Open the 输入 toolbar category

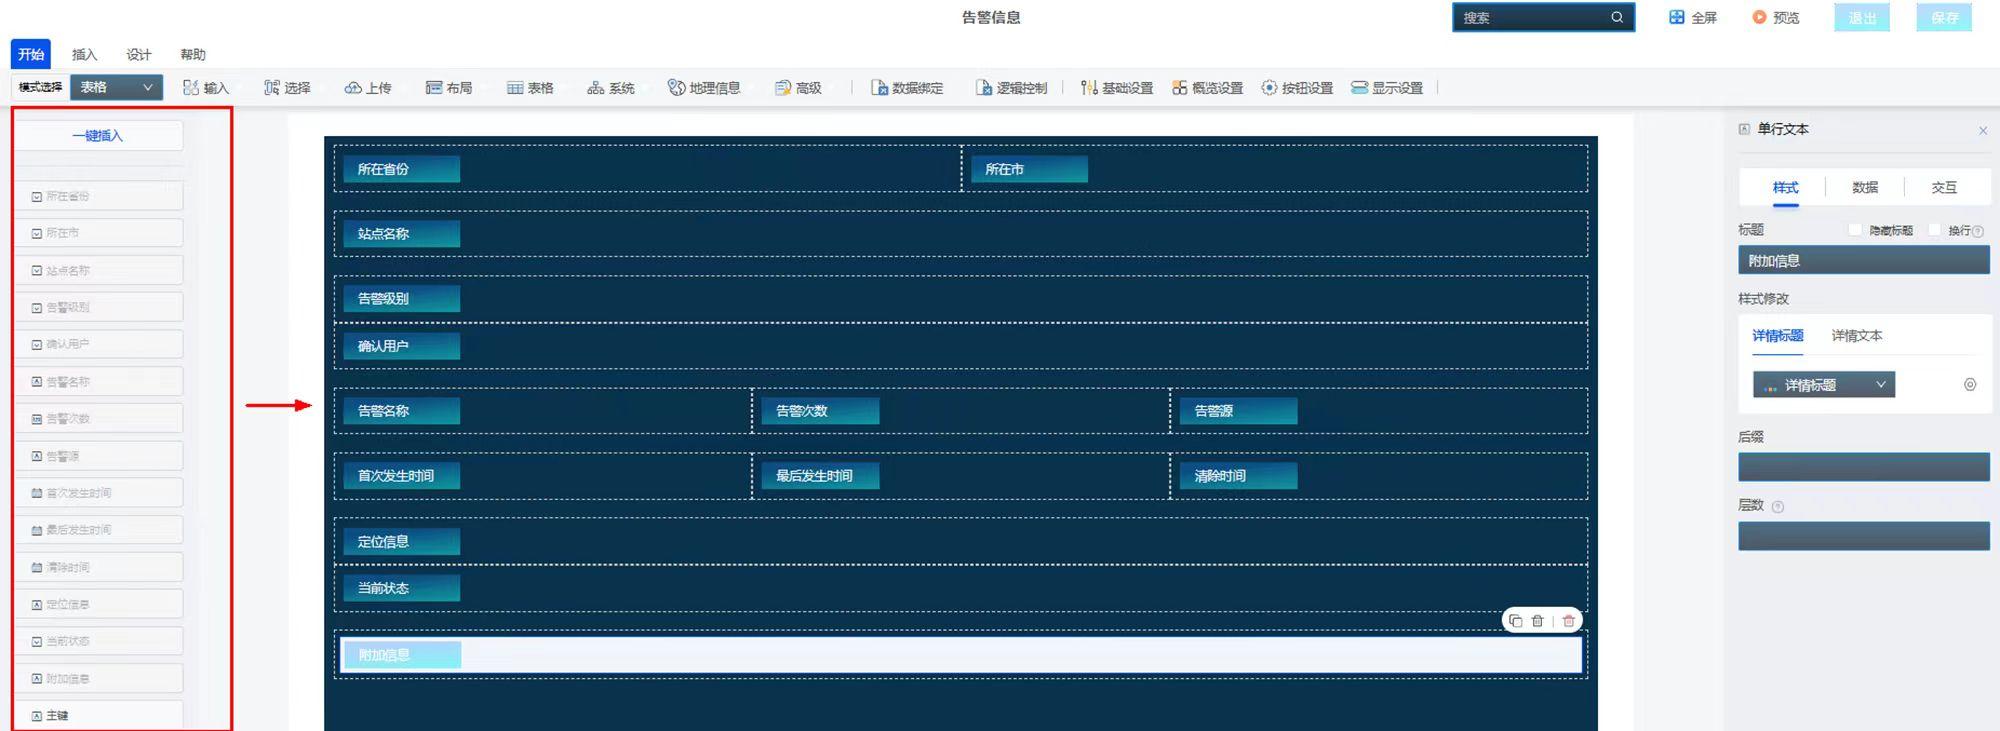206,88
